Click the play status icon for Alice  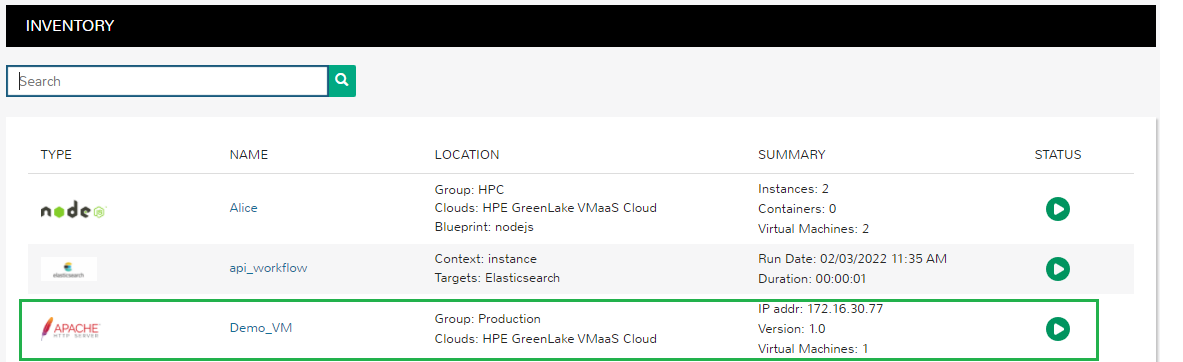coord(1058,209)
